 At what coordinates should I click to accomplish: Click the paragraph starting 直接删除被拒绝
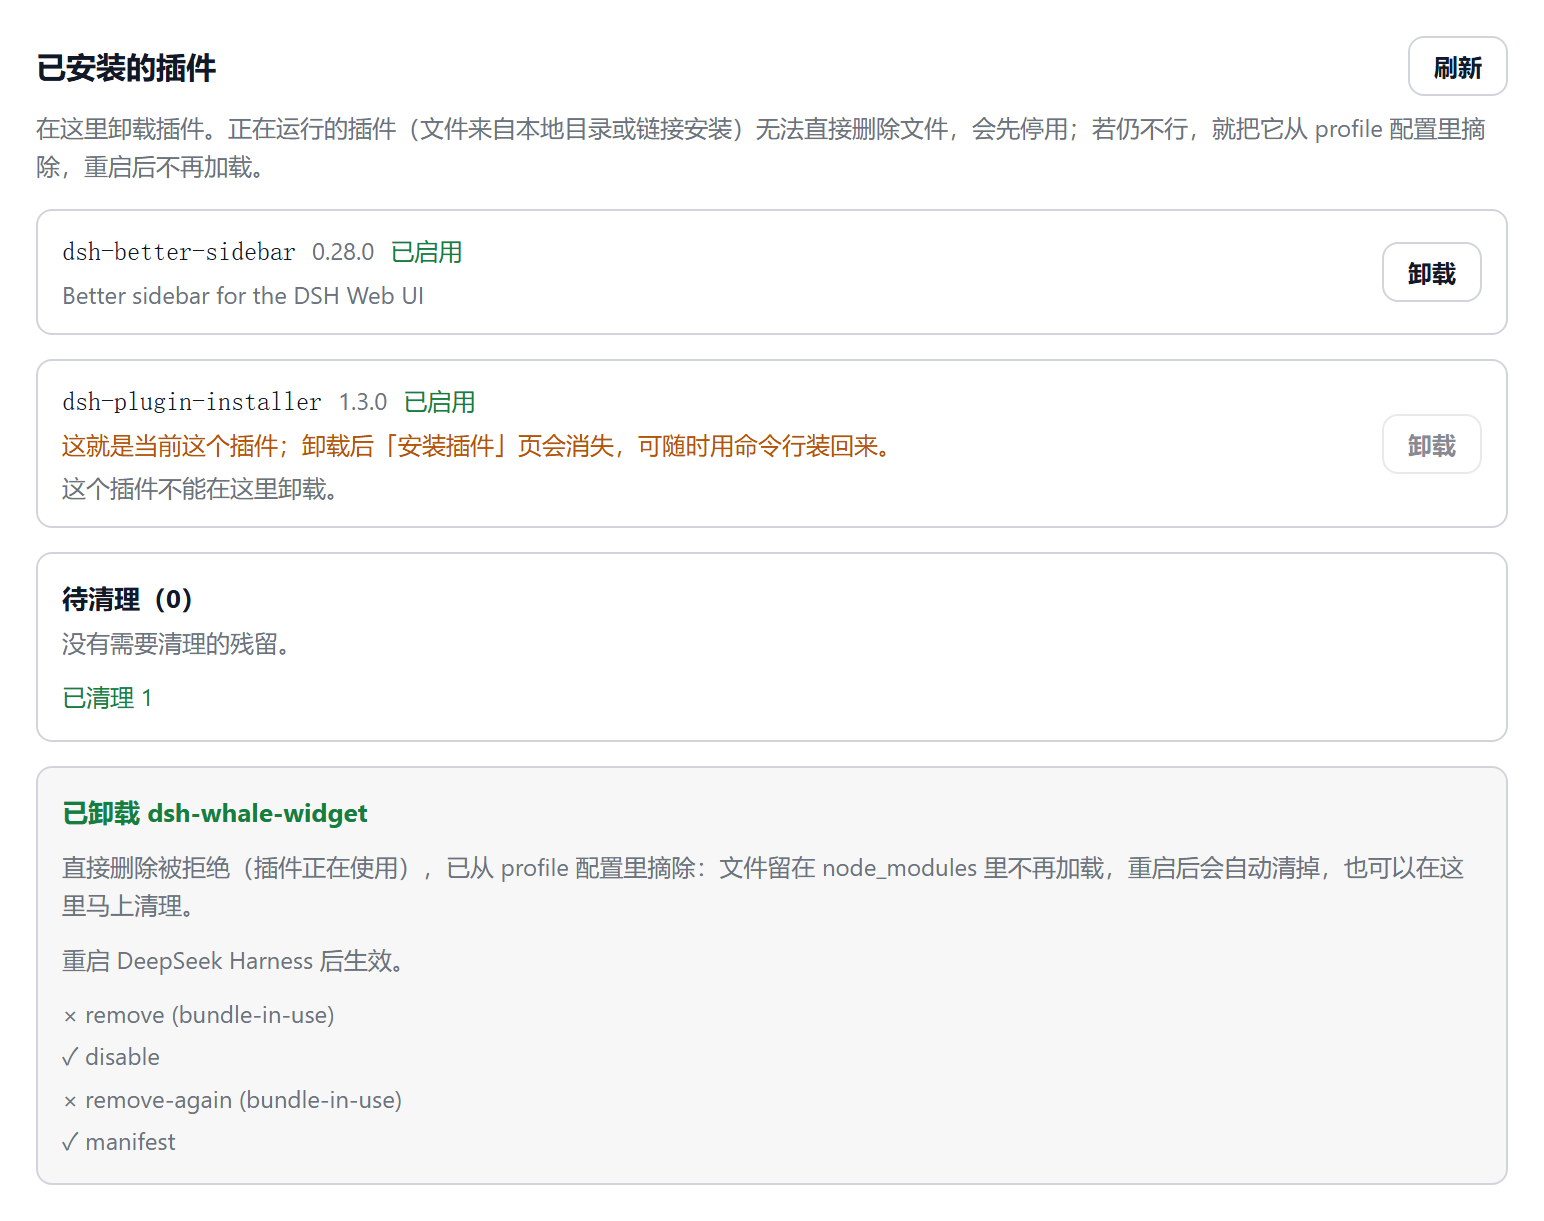point(763,887)
